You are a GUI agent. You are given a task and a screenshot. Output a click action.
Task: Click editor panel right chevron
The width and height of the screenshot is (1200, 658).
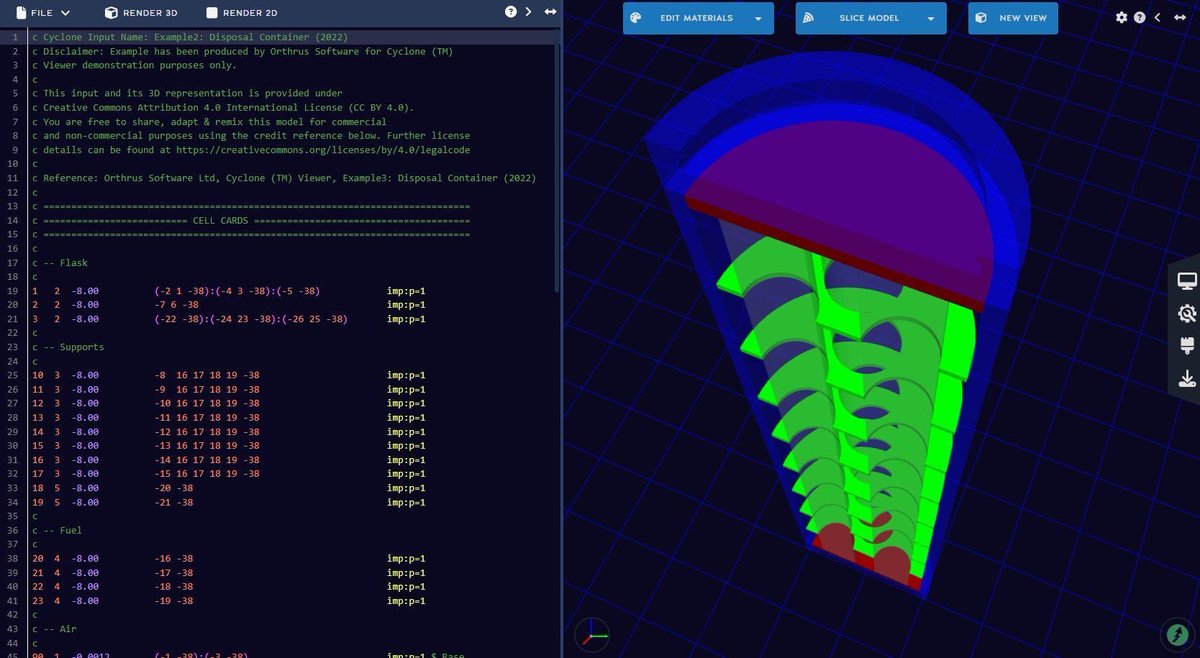coord(528,12)
